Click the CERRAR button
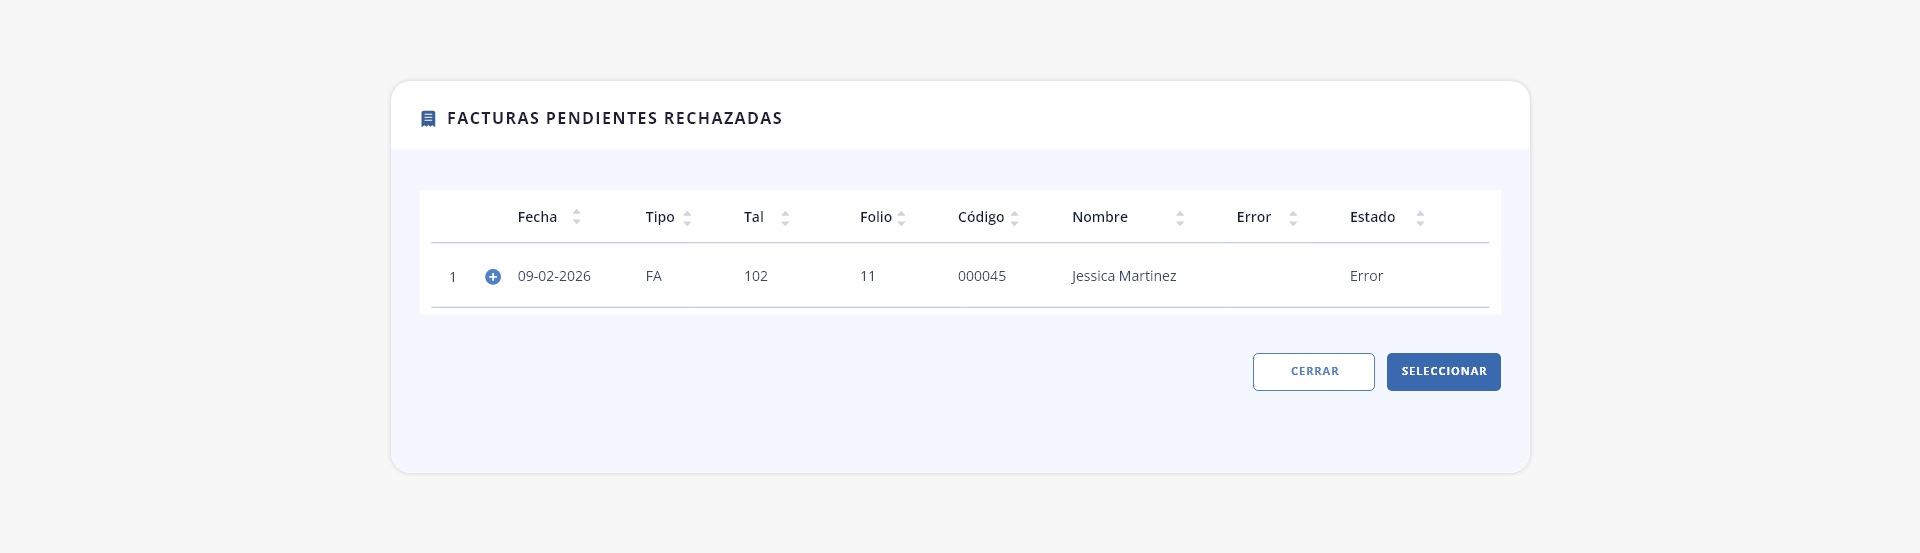 [1314, 372]
